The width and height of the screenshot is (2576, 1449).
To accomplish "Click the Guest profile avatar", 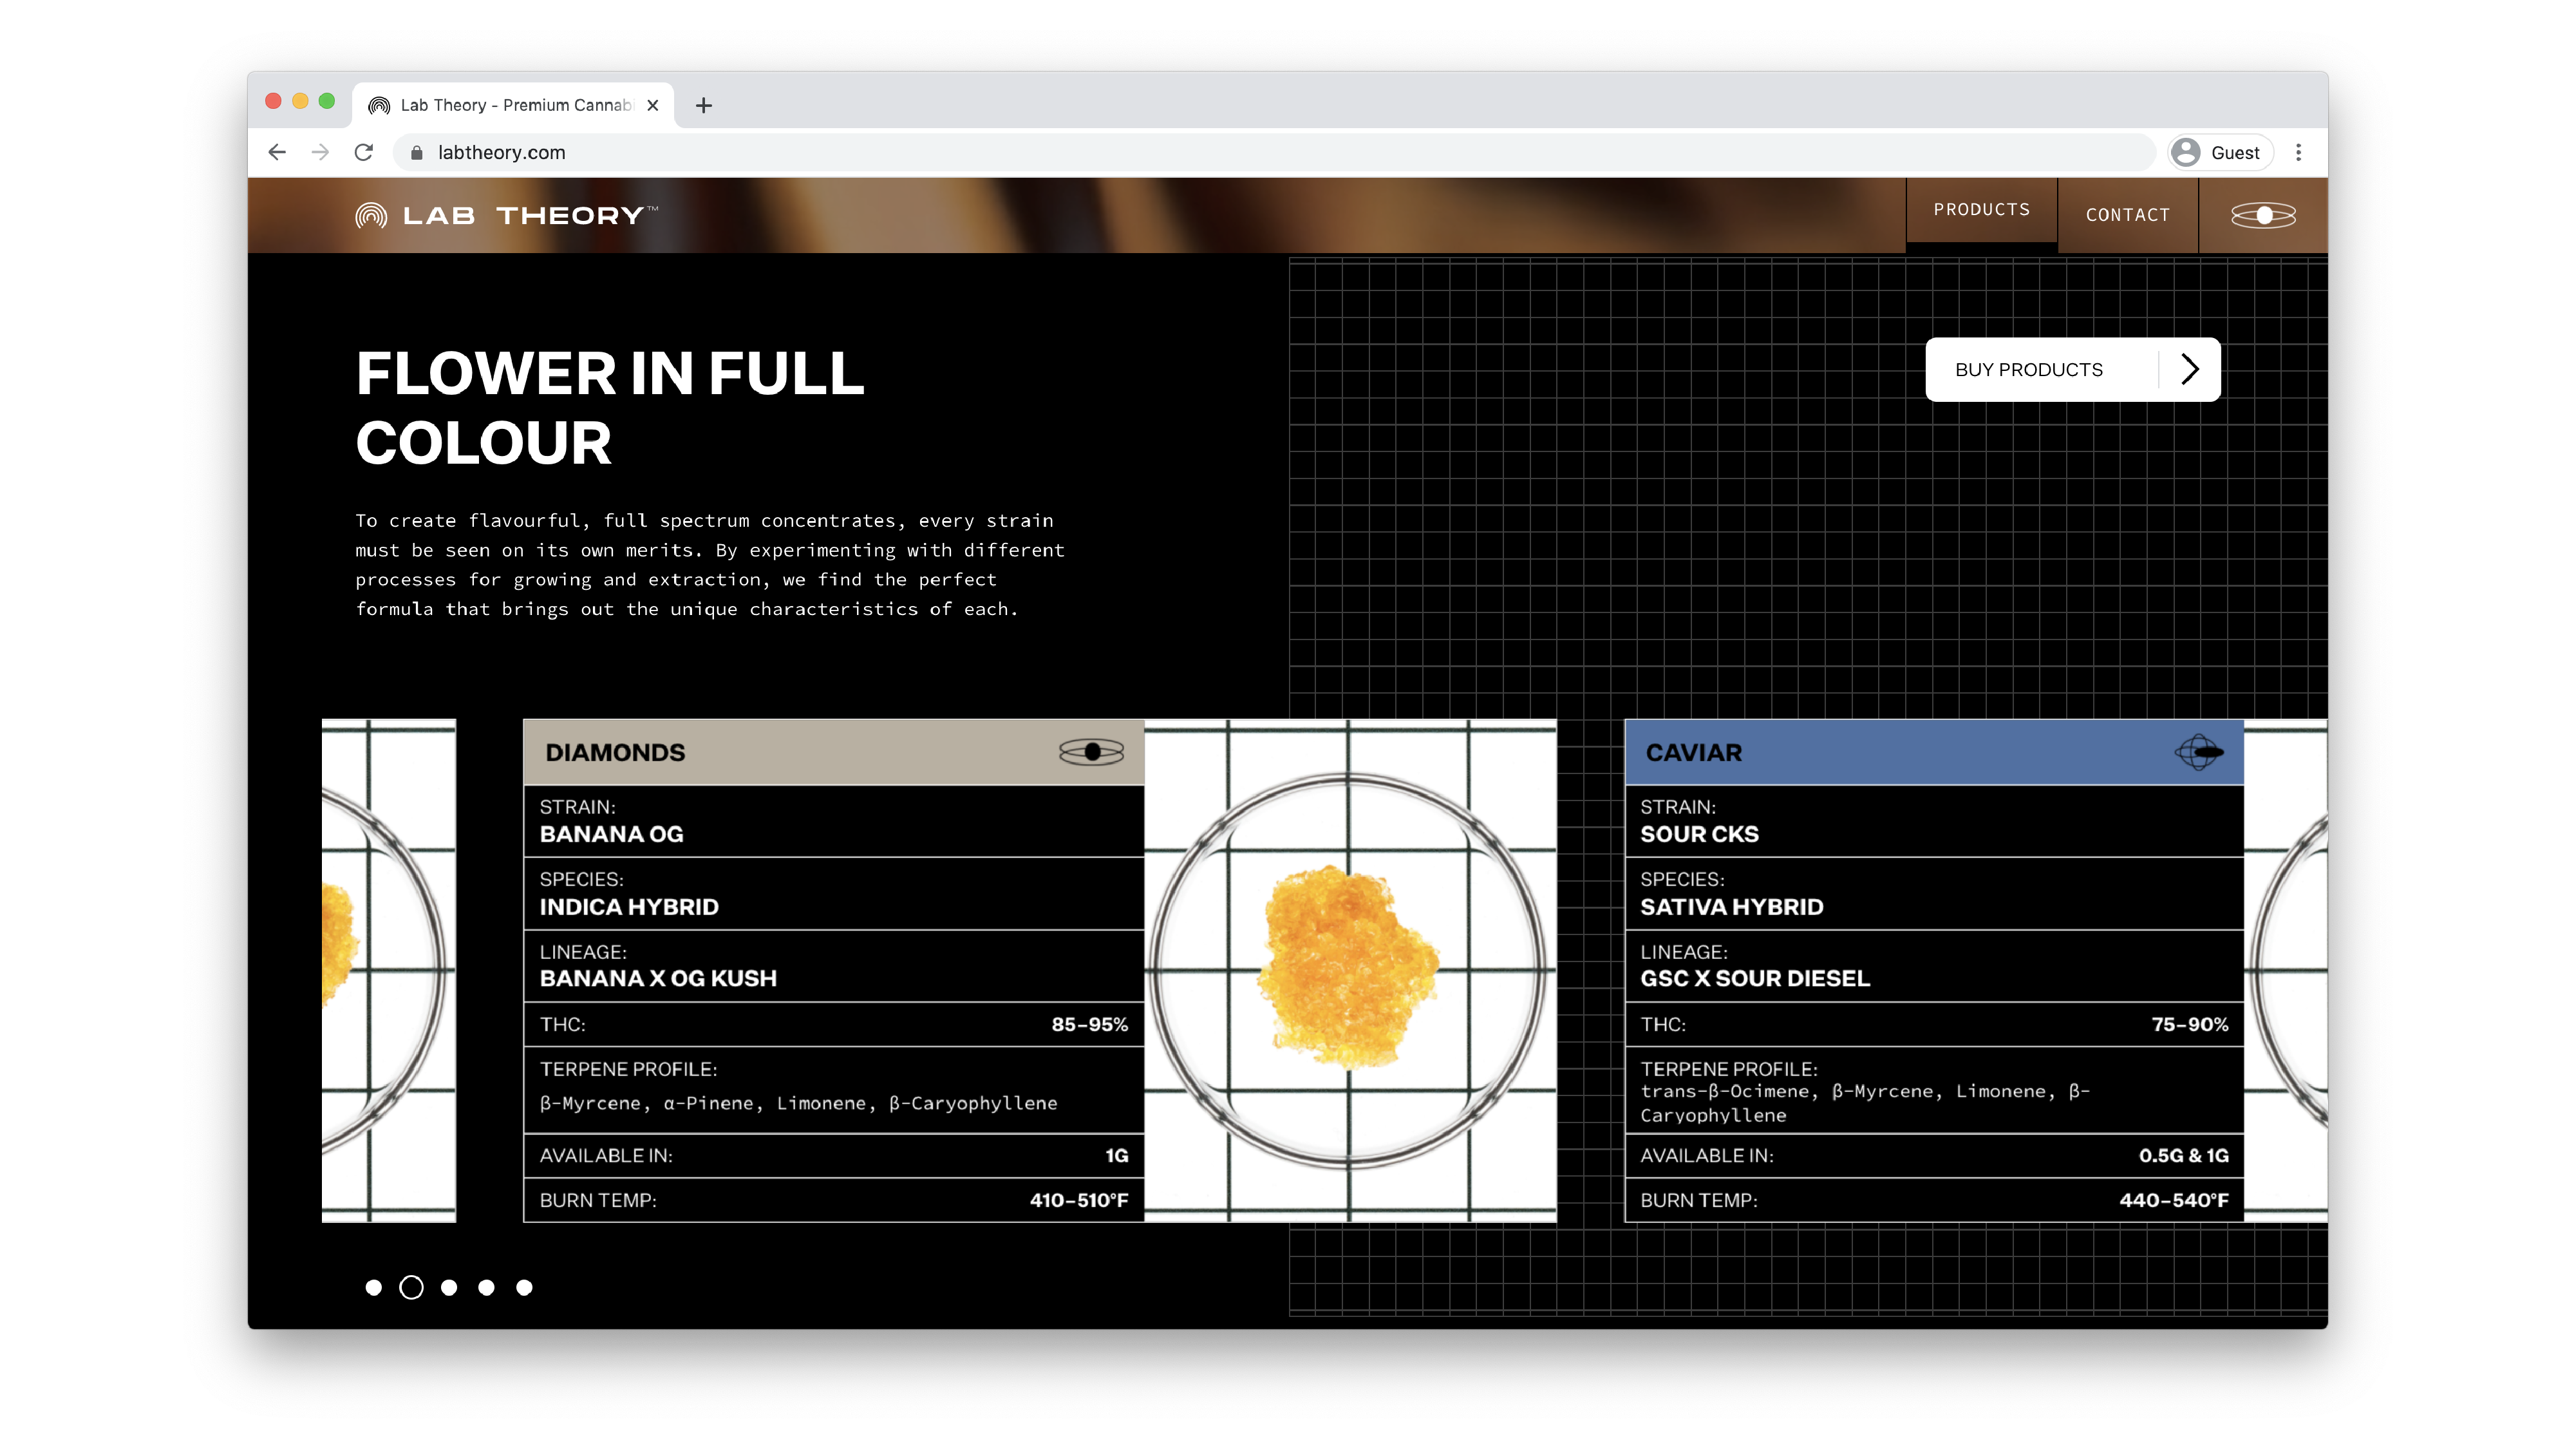I will 2186,152.
